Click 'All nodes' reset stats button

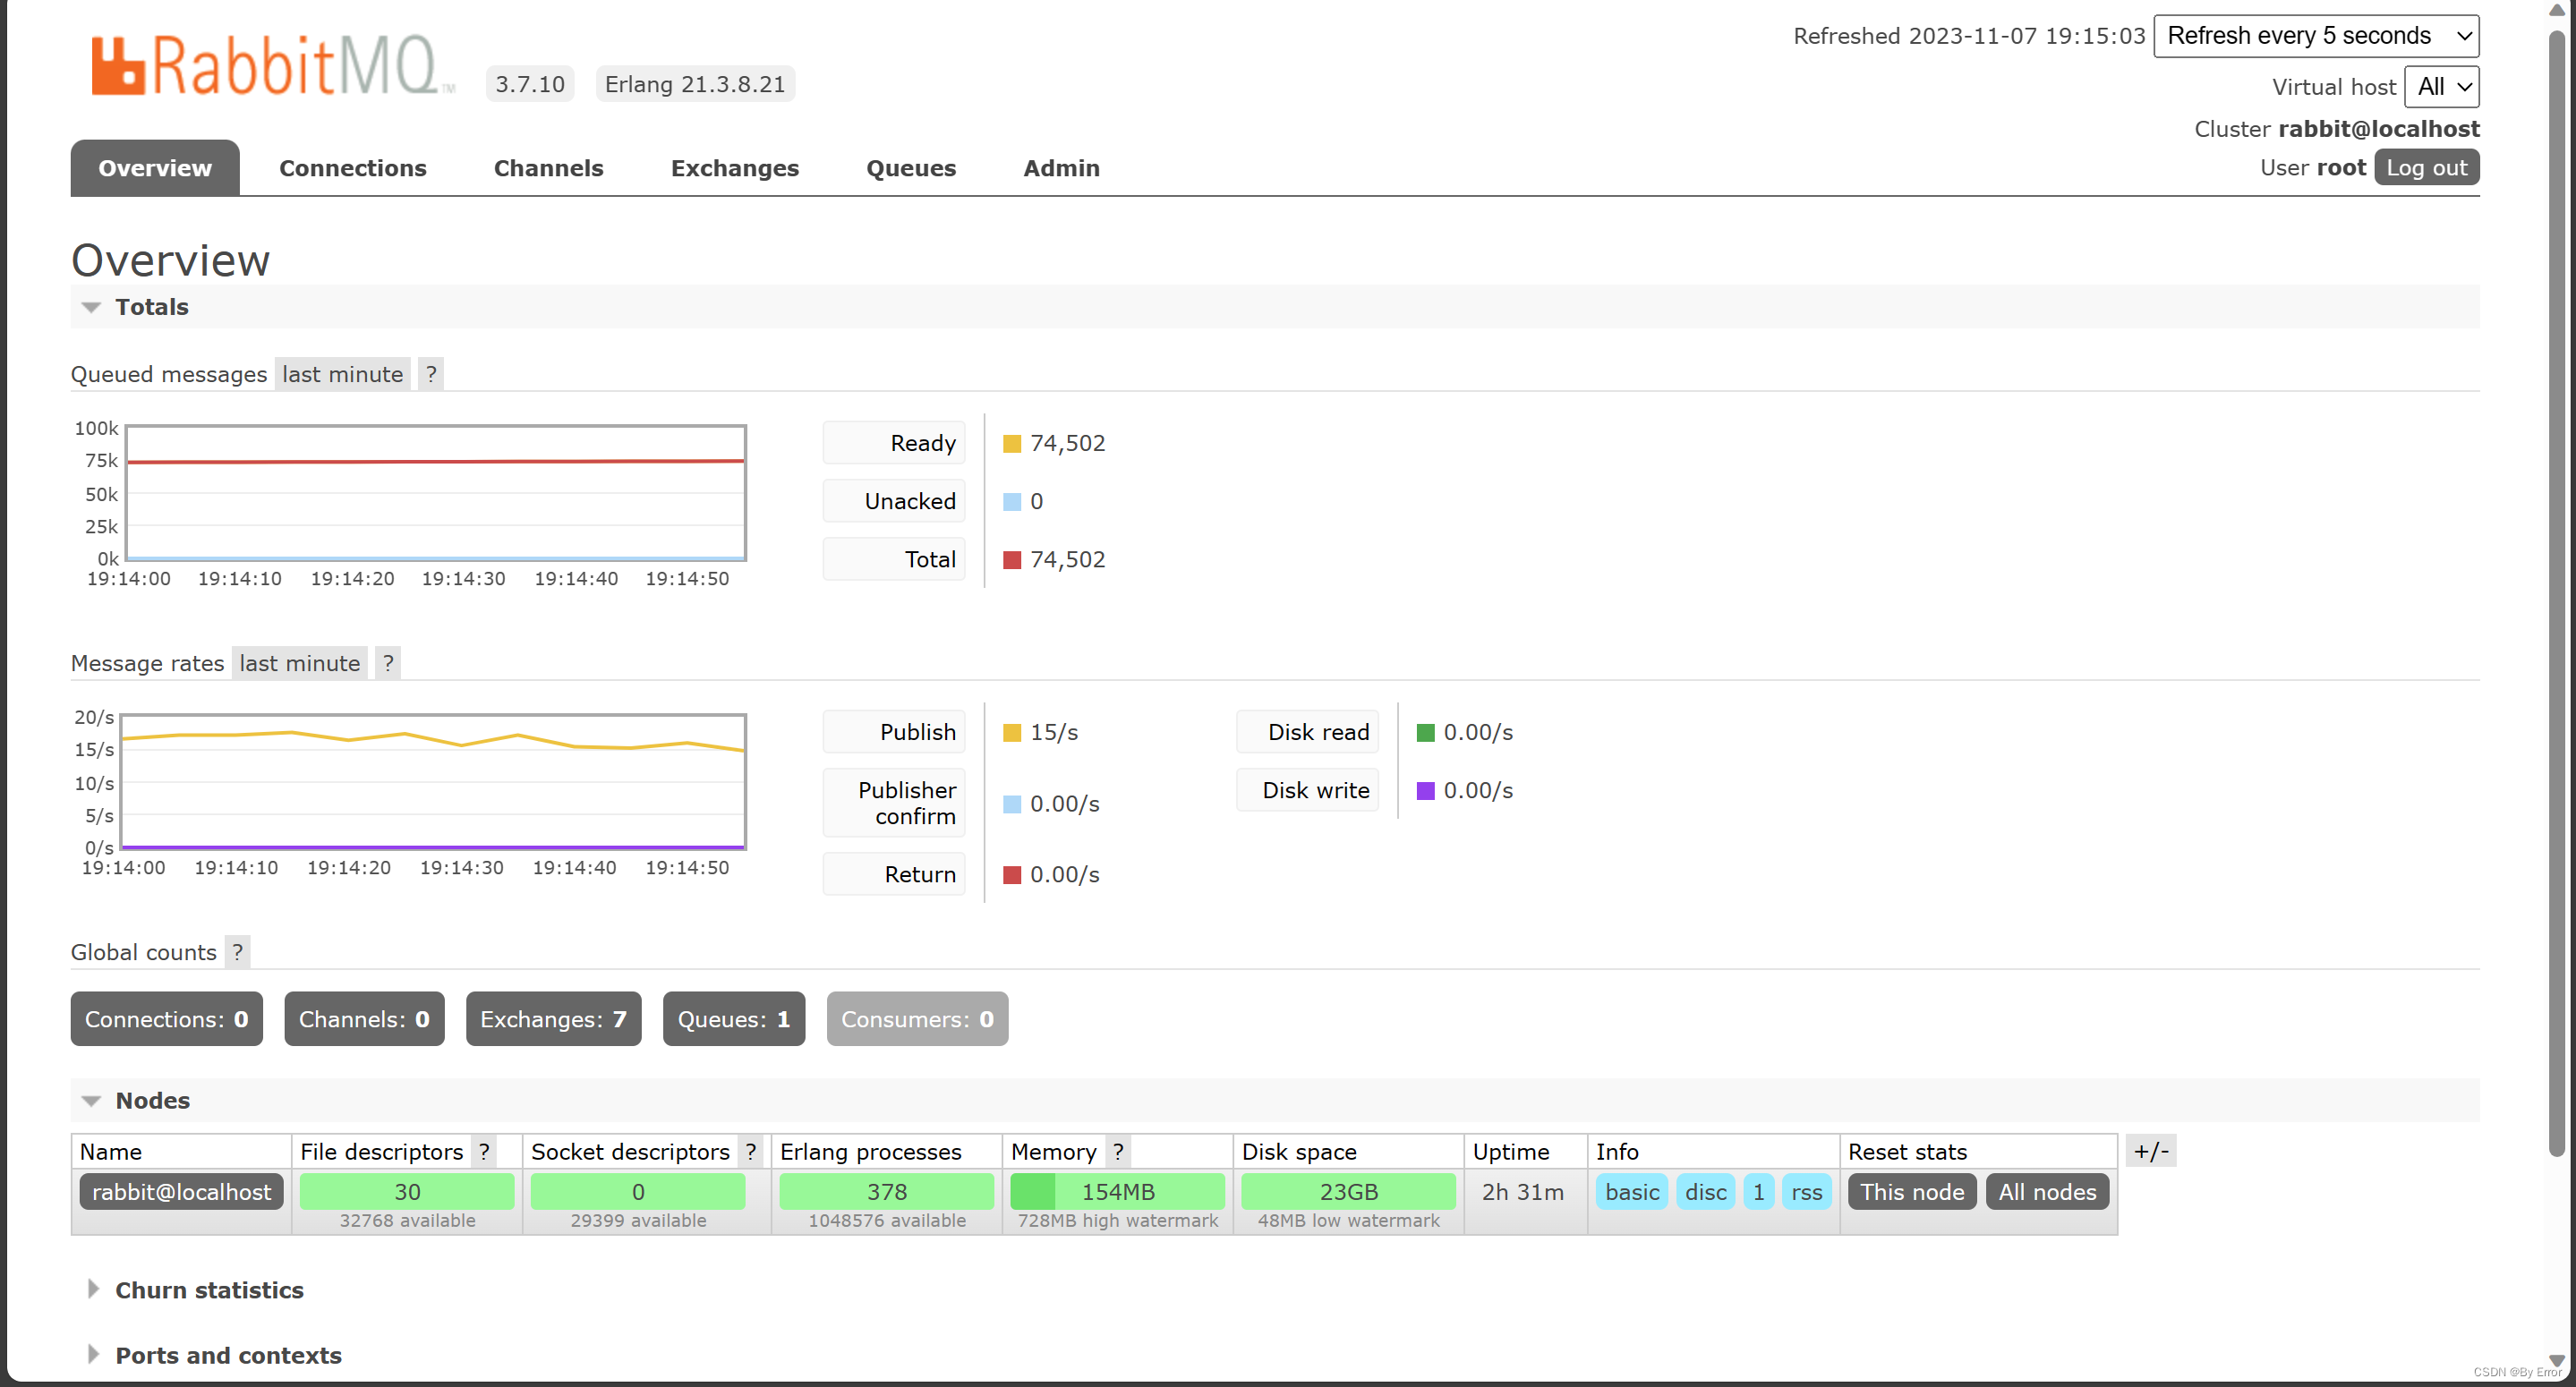2046,1190
